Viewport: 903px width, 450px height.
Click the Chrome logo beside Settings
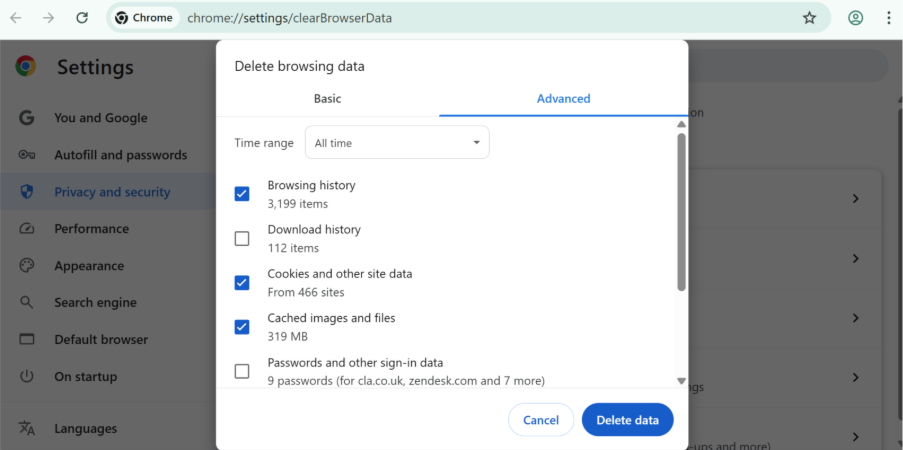point(26,67)
